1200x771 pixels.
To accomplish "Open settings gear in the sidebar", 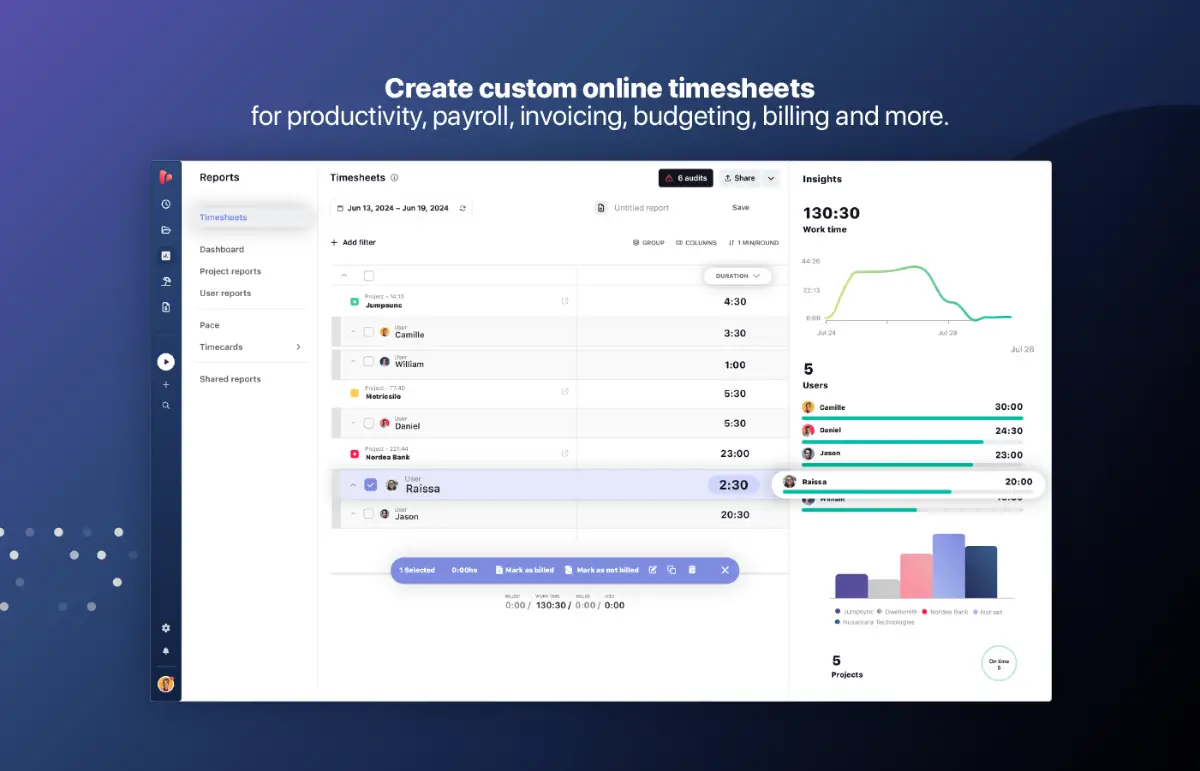I will (x=166, y=628).
